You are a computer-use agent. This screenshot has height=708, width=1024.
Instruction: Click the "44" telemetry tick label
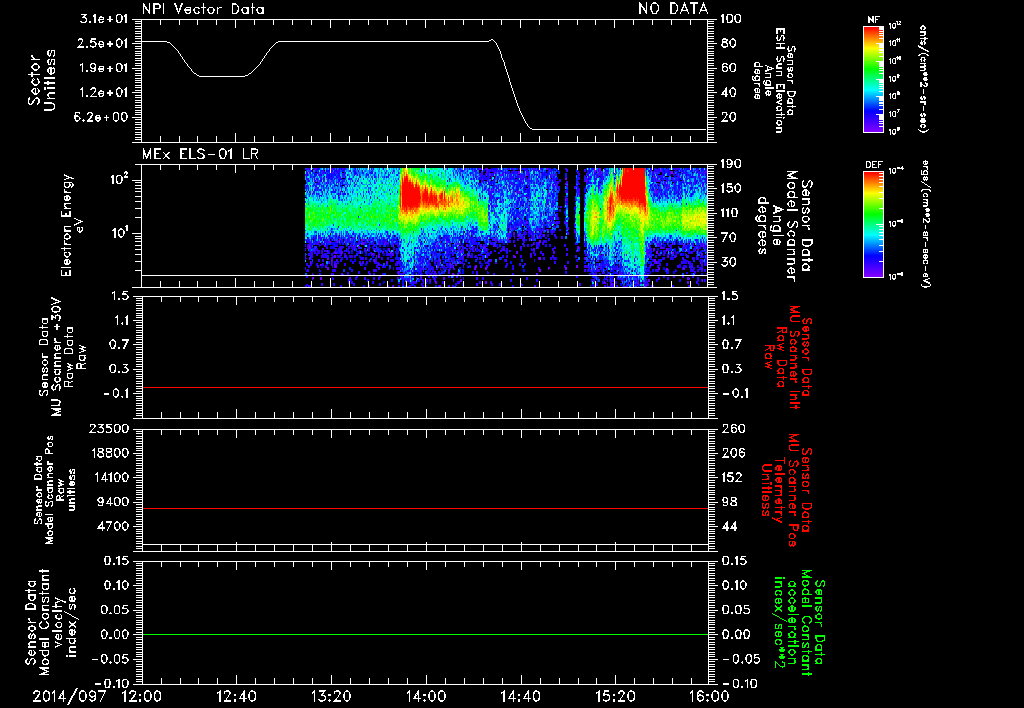tap(728, 526)
